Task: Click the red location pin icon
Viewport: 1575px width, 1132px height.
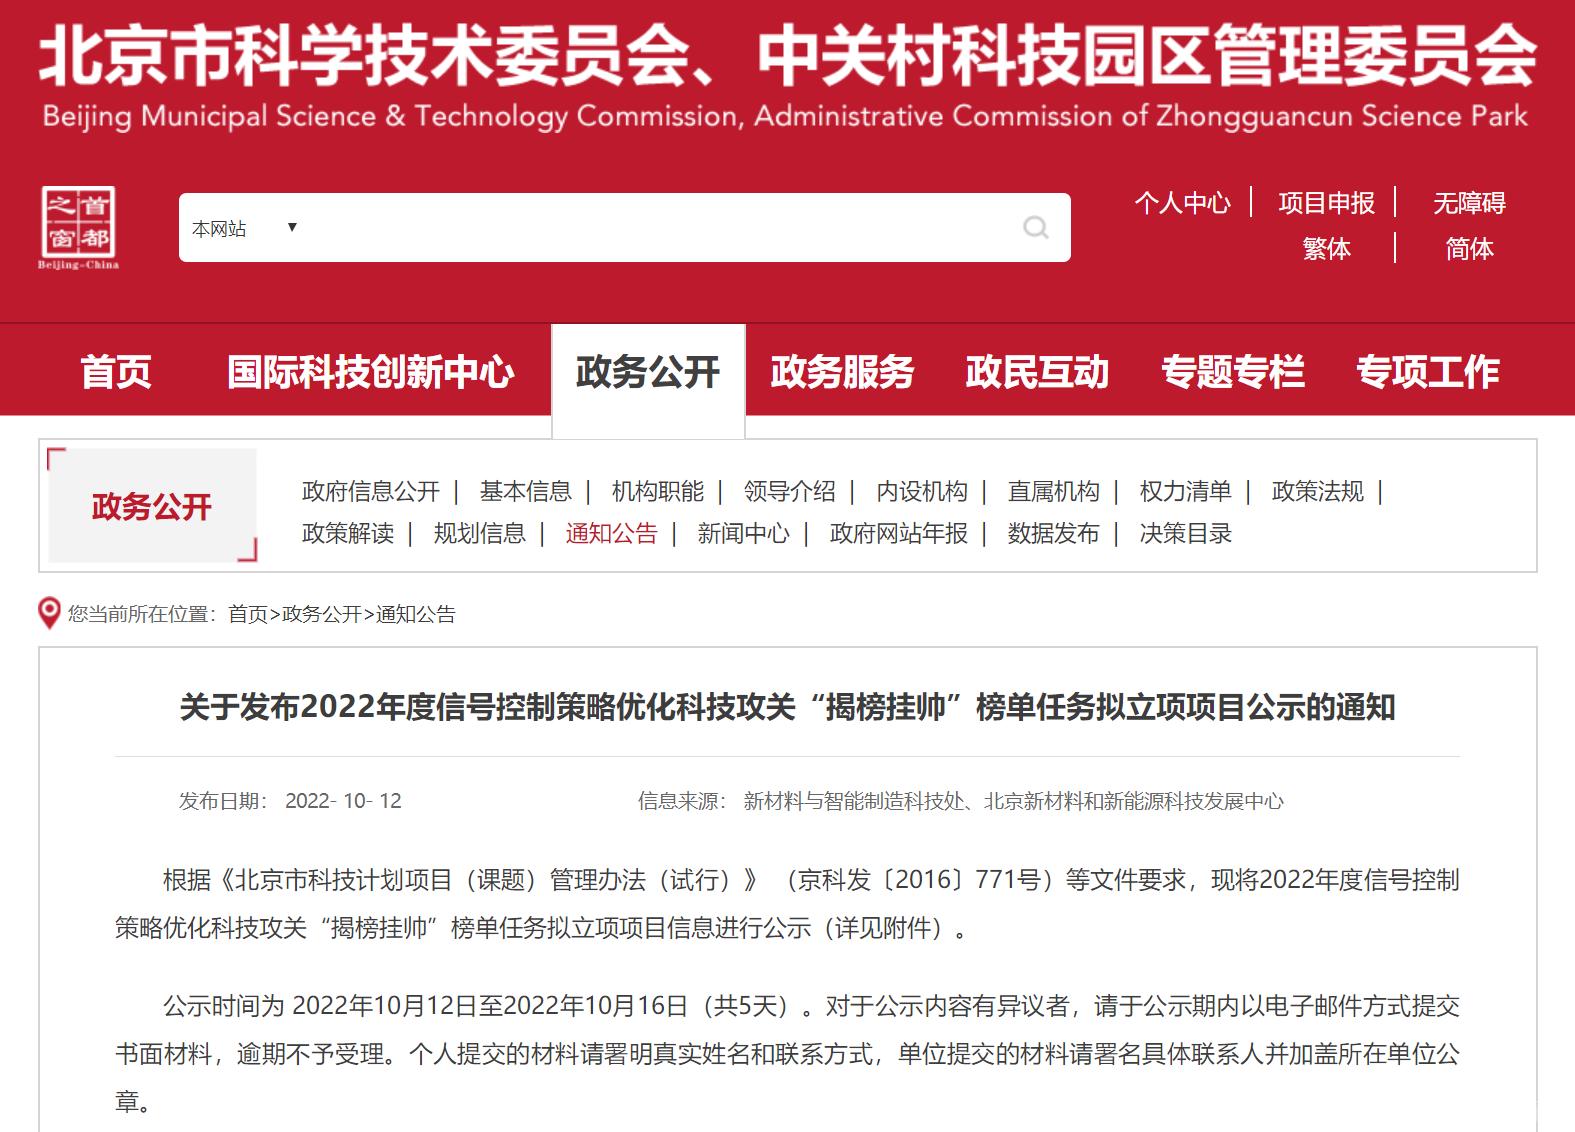Action: [x=48, y=613]
